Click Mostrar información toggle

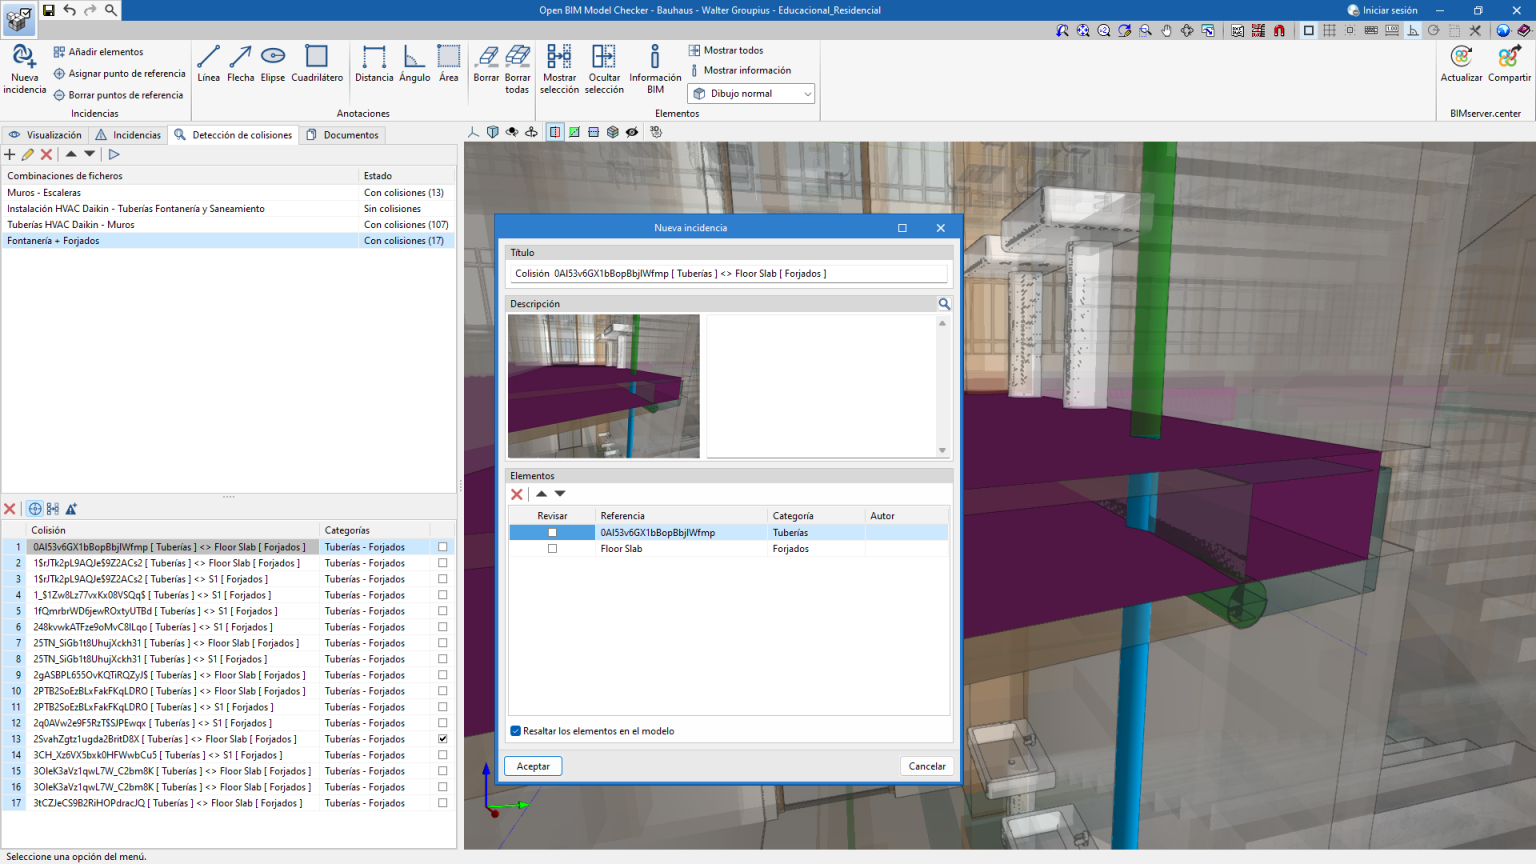740,71
